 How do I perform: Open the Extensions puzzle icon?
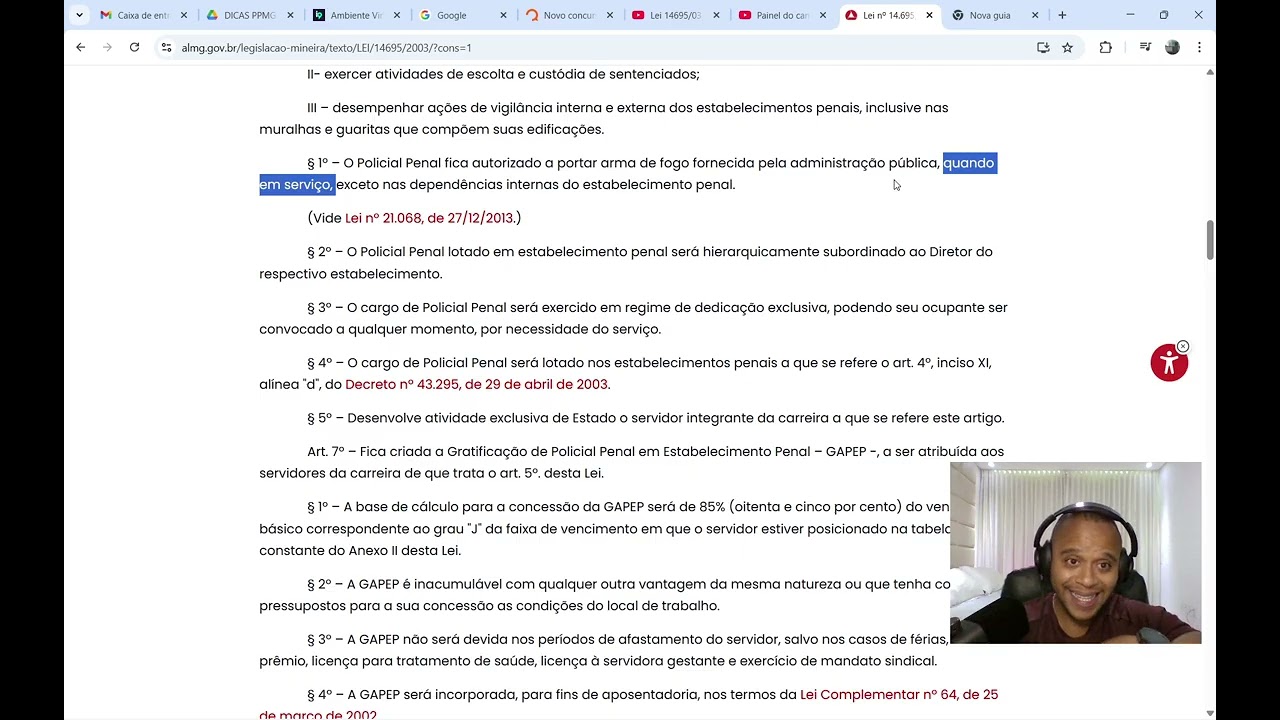click(1105, 47)
